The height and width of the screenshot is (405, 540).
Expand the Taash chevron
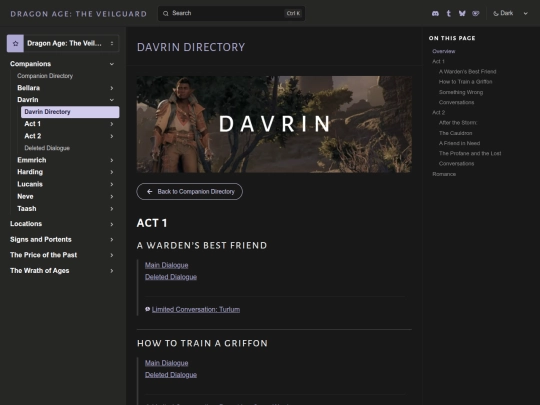(x=112, y=209)
